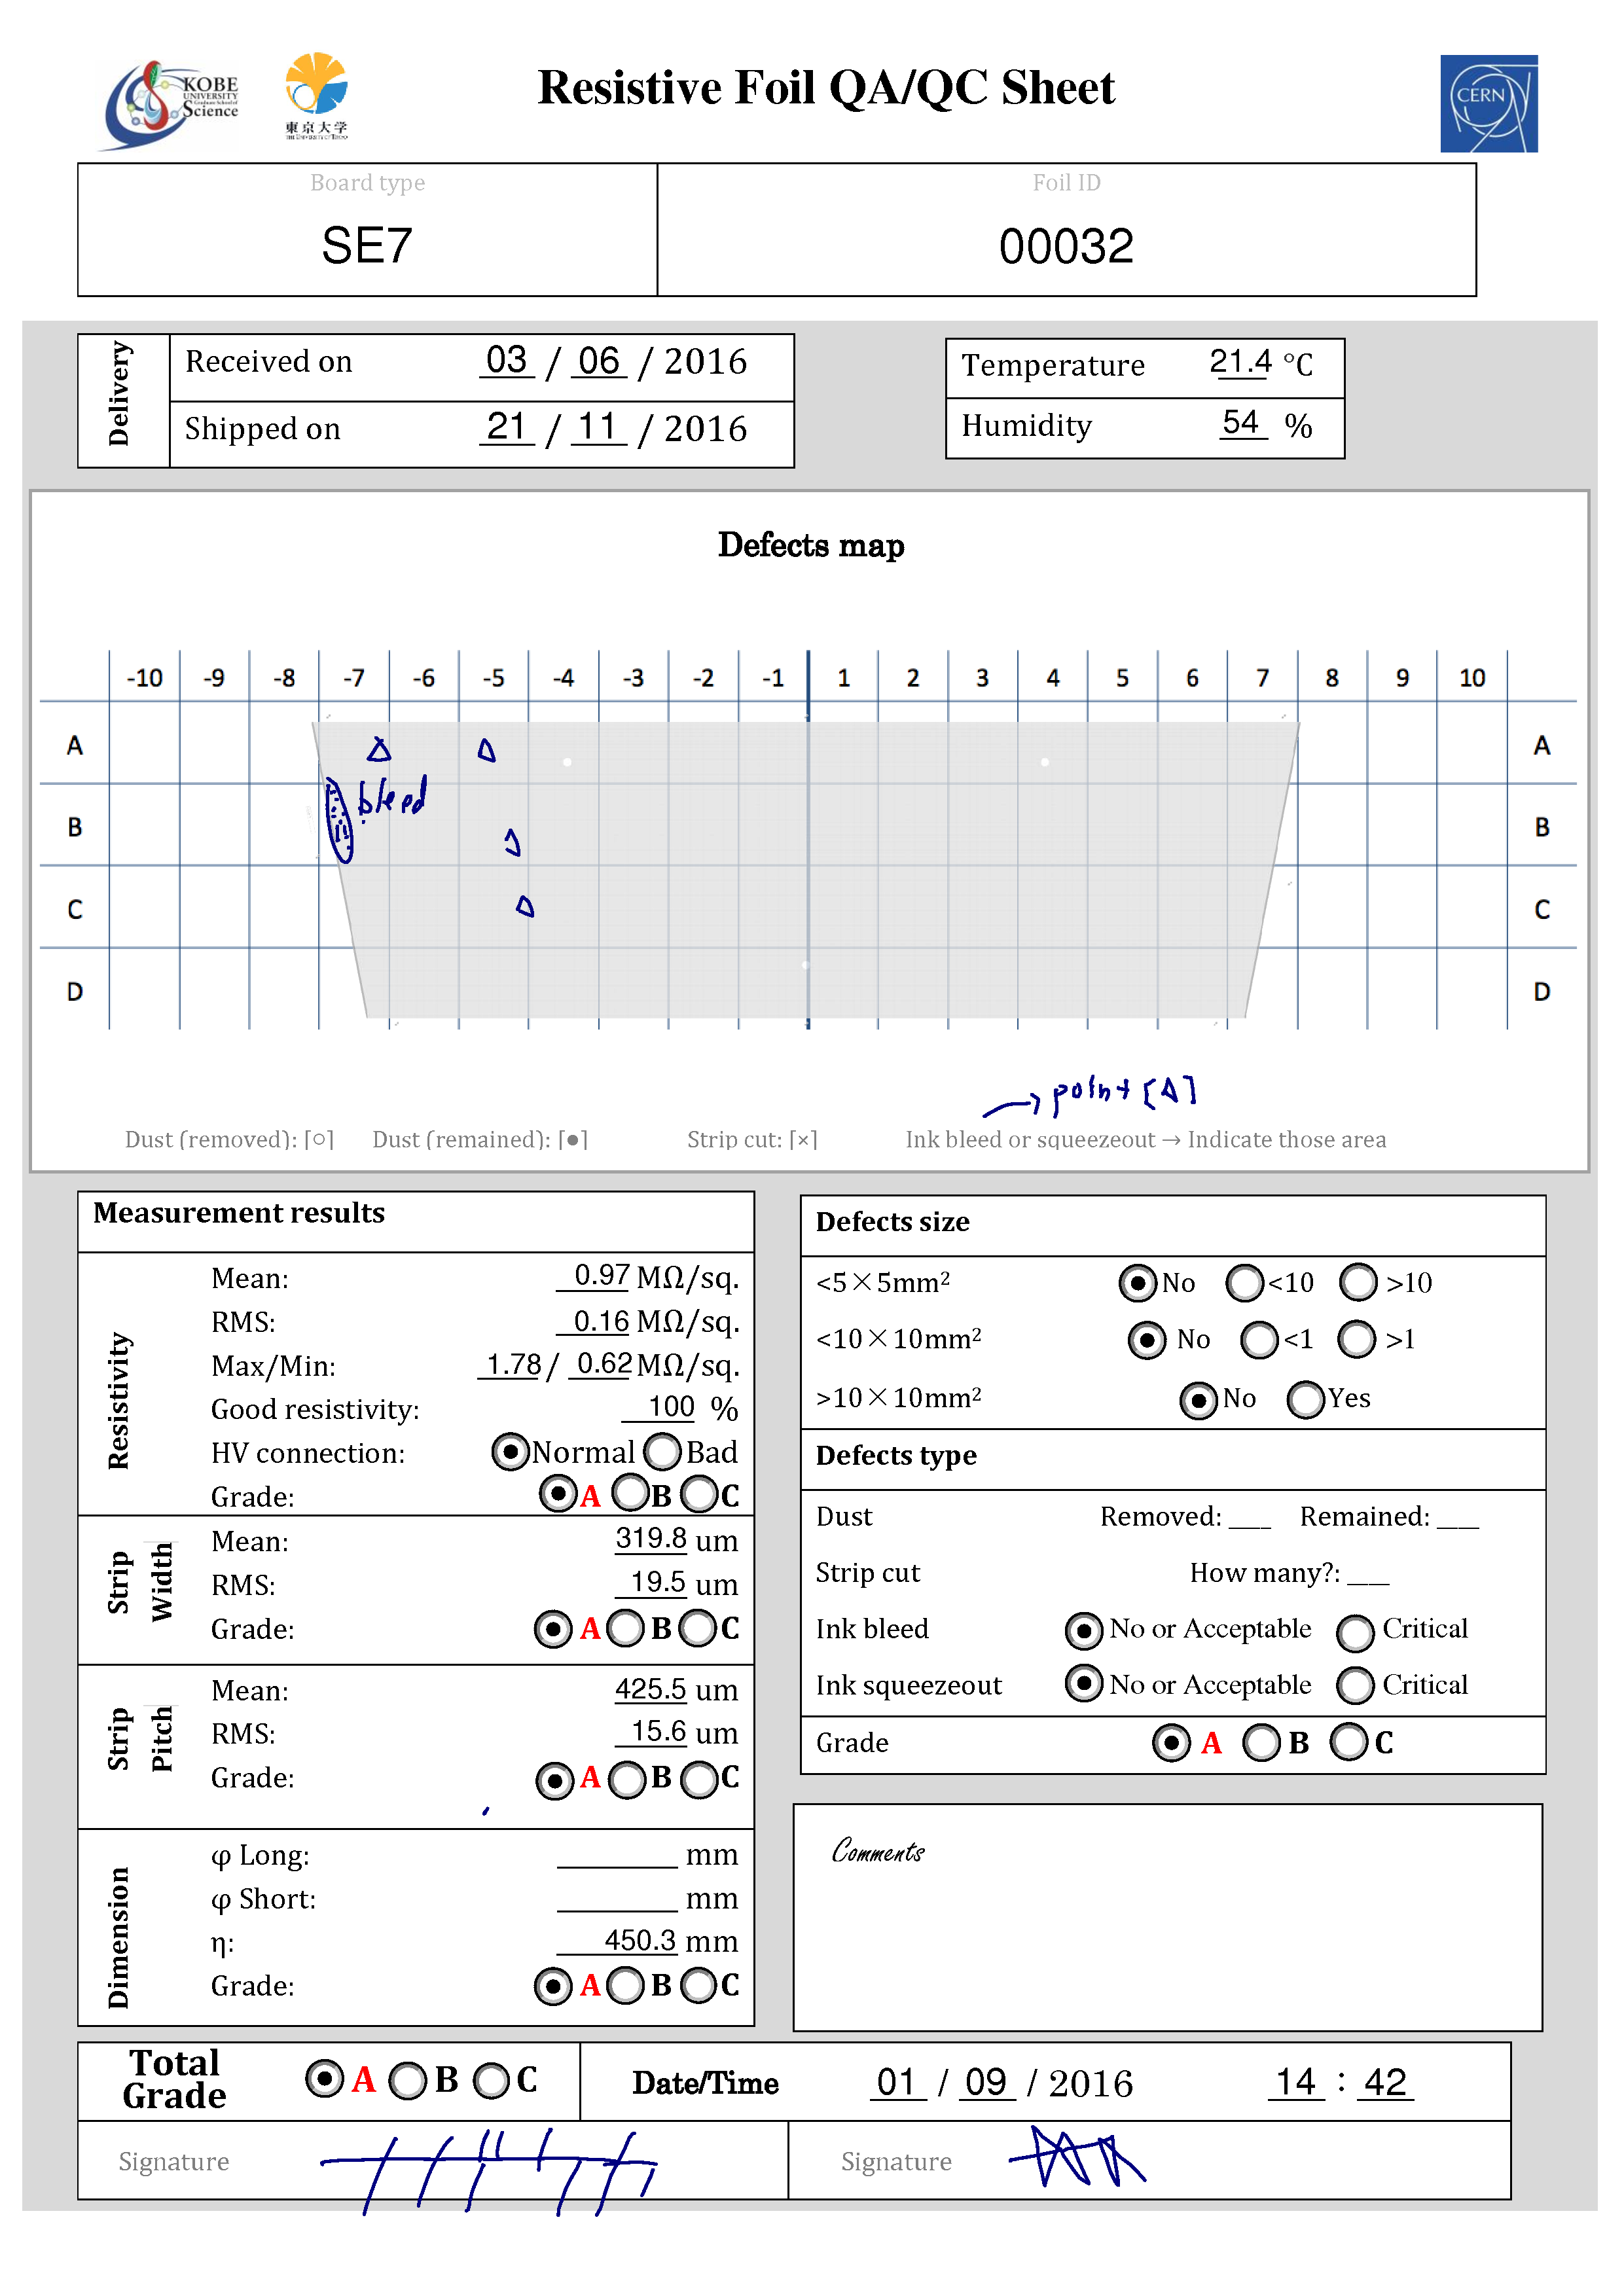Select Strip Width grade A

point(553,1629)
